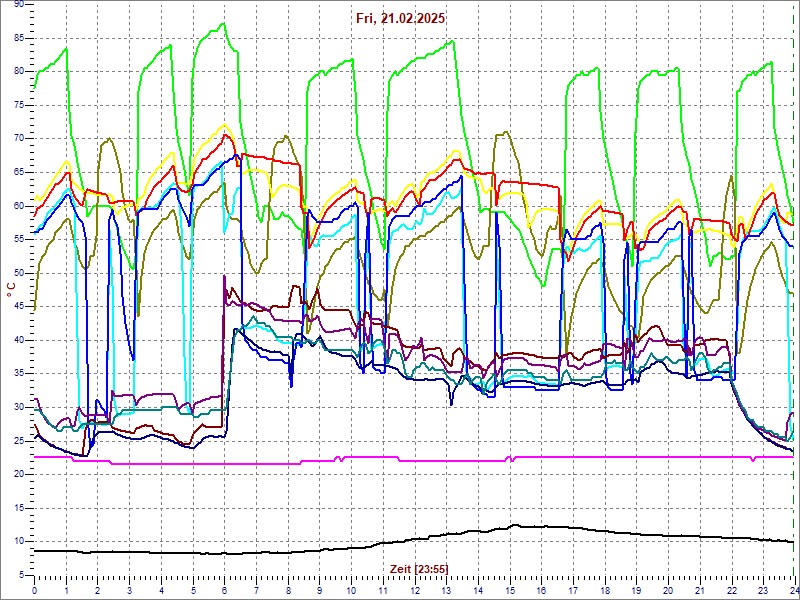This screenshot has width=800, height=600.
Task: Click hour "10" on the time axis
Action: (x=351, y=590)
